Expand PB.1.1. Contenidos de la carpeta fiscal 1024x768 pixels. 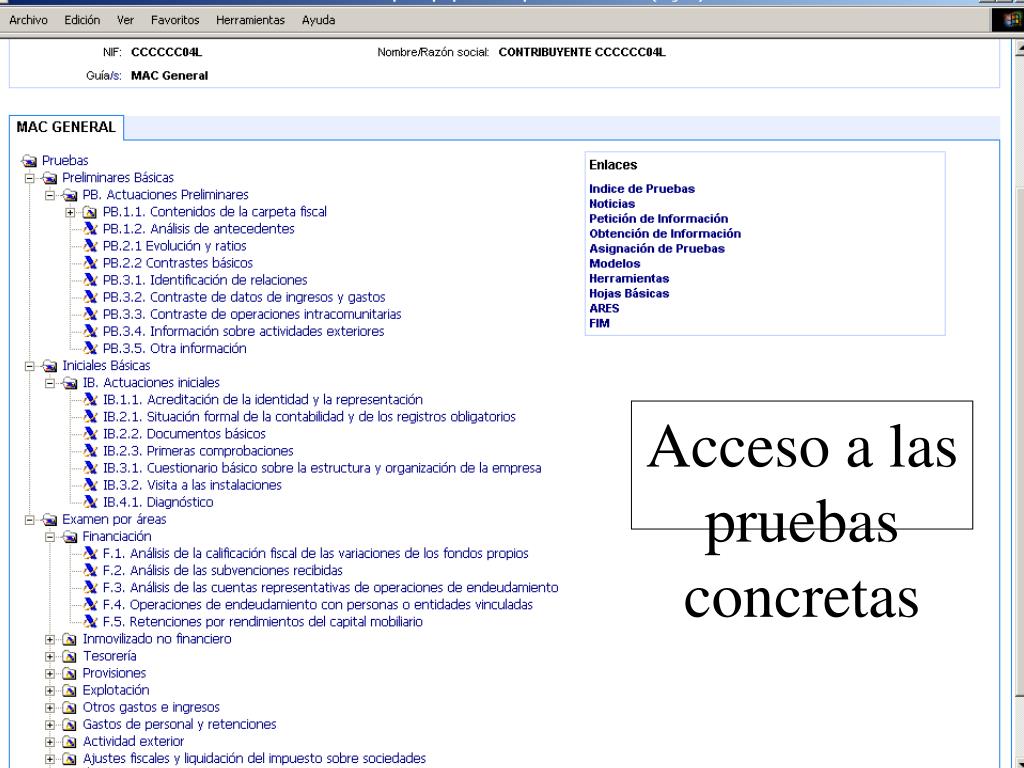tap(70, 212)
